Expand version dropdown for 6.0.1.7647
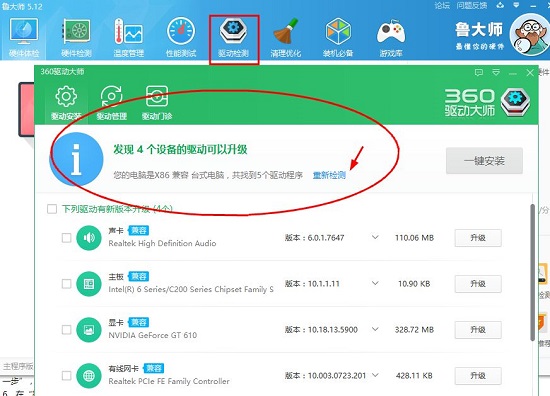The image size is (550, 396). click(375, 237)
